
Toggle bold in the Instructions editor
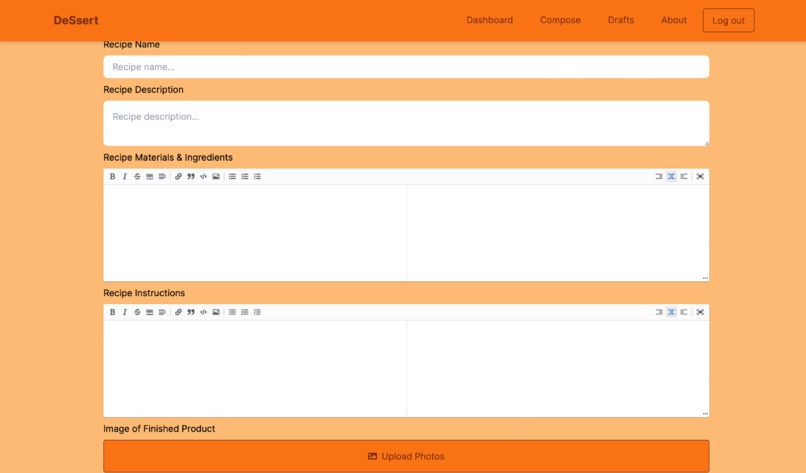112,312
